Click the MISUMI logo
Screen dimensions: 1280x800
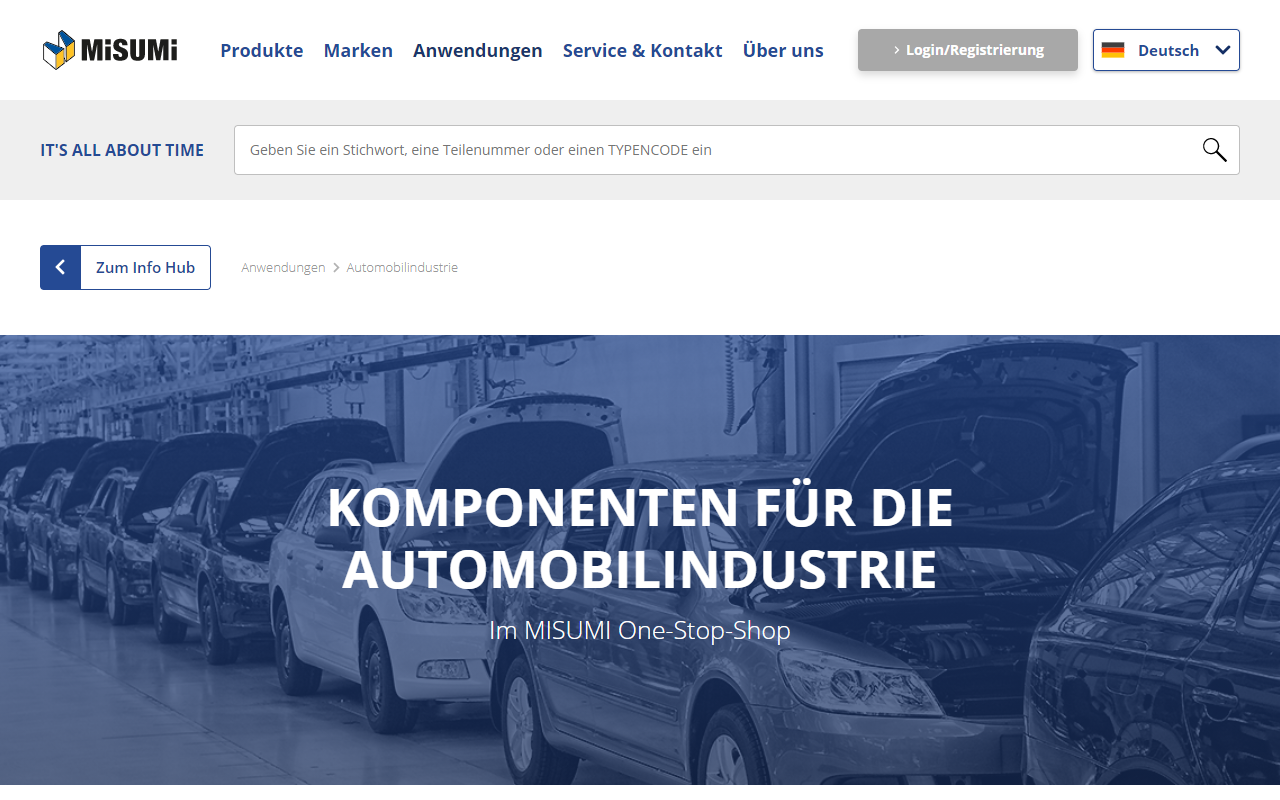pos(110,50)
